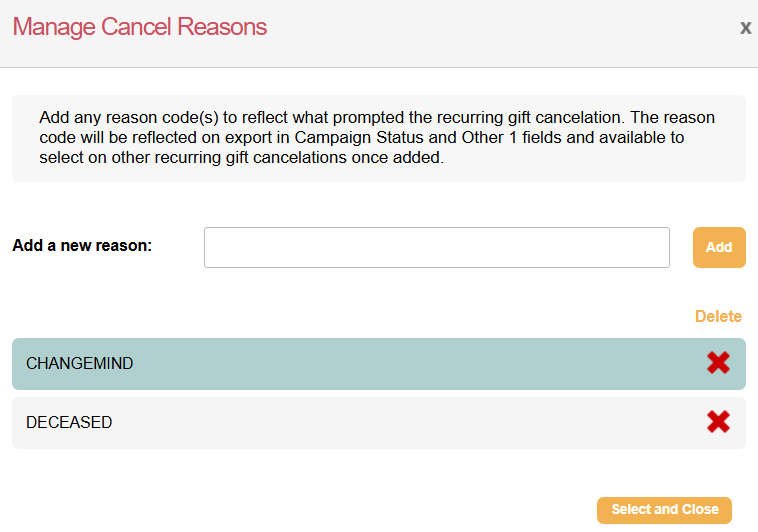Focus the new reason text field
This screenshot has height=532, width=758.
436,247
